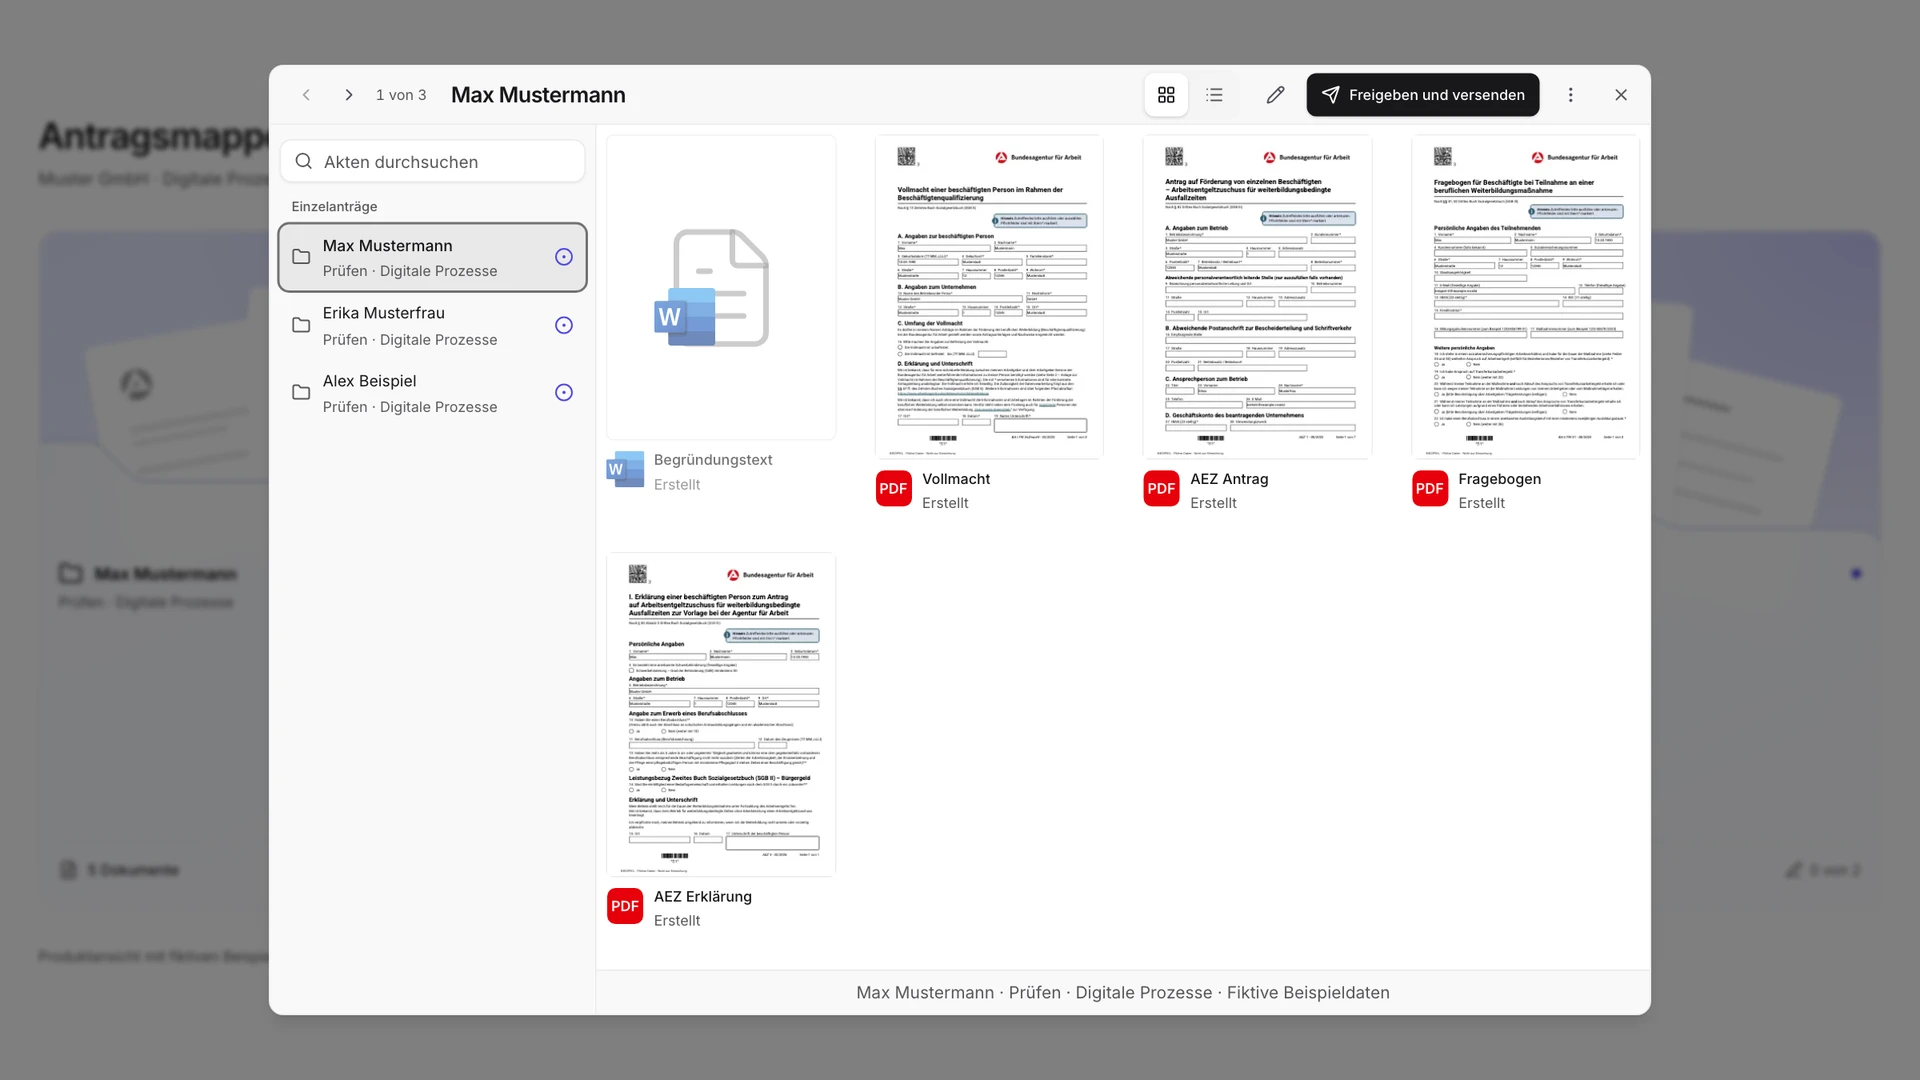Go to next file with right chevron
Image resolution: width=1920 pixels, height=1080 pixels.
[348, 95]
